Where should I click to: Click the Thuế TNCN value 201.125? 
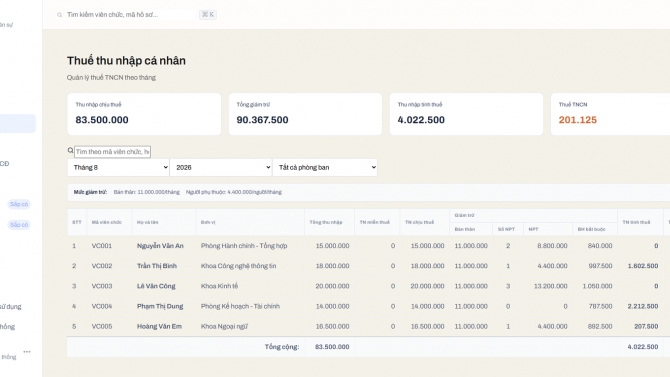[x=577, y=120]
